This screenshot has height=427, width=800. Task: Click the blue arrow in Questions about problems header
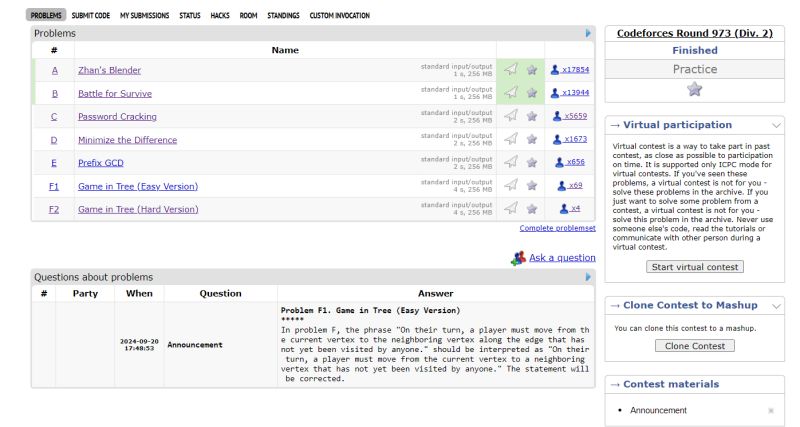click(x=588, y=277)
